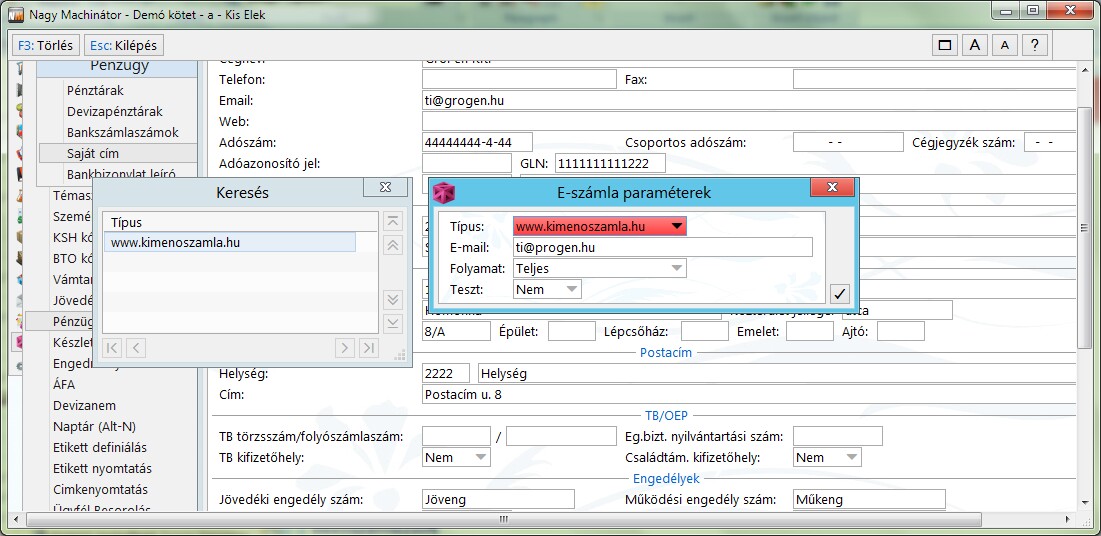Image resolution: width=1101 pixels, height=536 pixels.
Task: Click Jövedéki engedély szám field
Action: [499, 499]
